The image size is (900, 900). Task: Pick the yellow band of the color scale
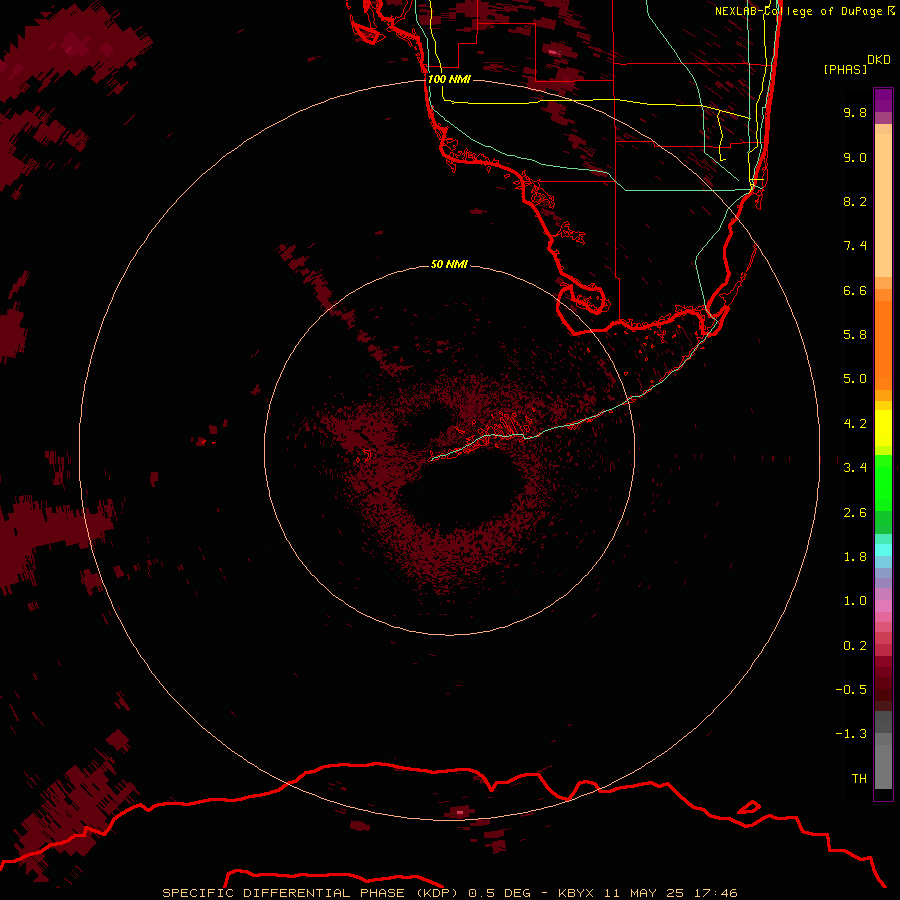pyautogui.click(x=883, y=428)
